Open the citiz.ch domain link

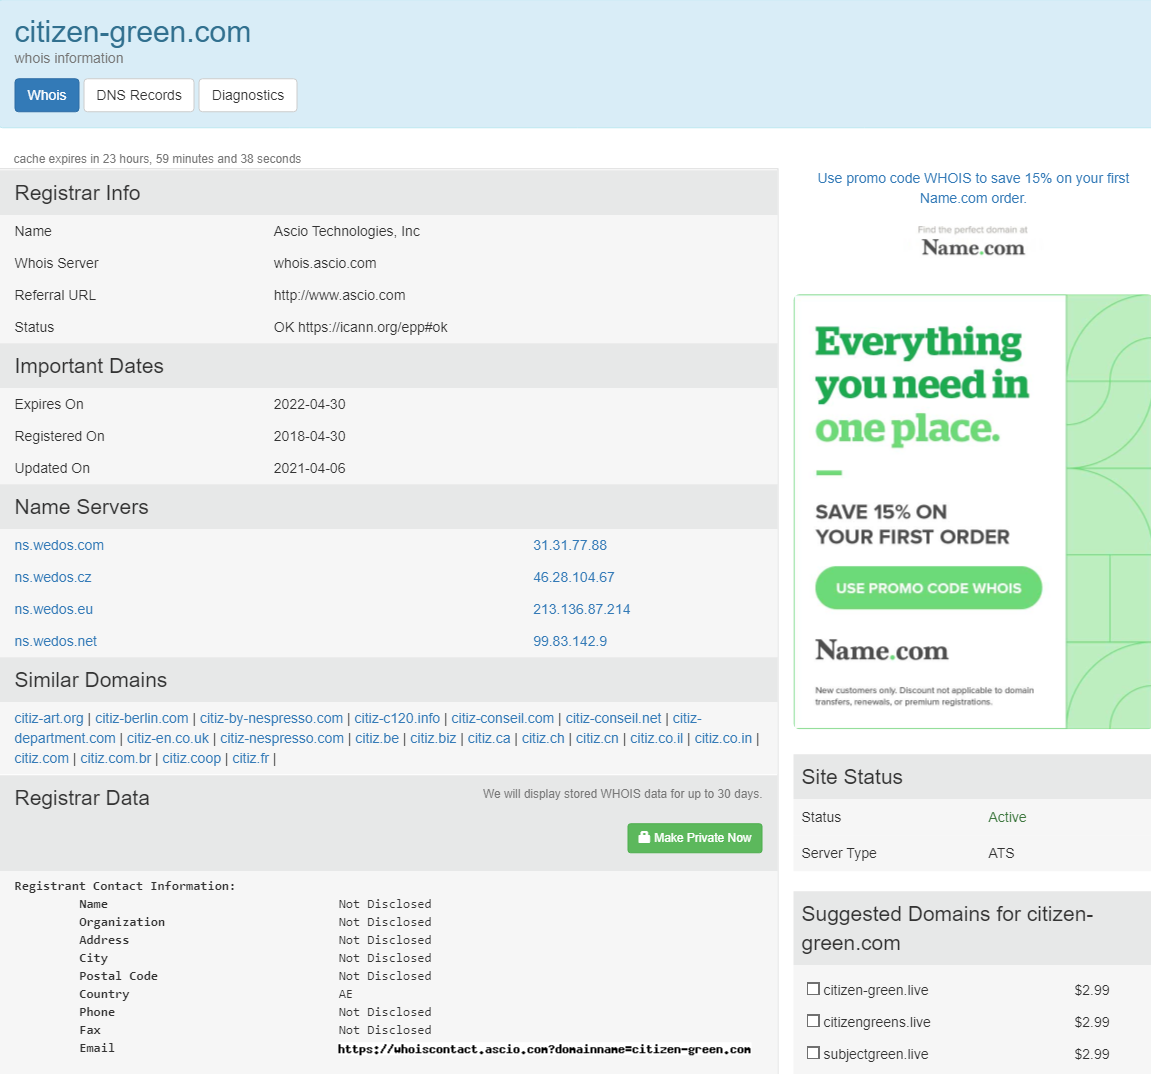point(543,739)
